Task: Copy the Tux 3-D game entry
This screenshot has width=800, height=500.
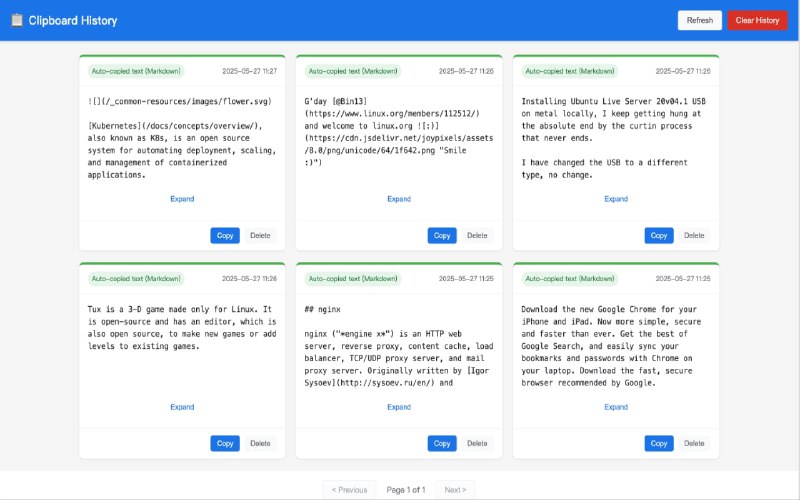Action: [225, 443]
